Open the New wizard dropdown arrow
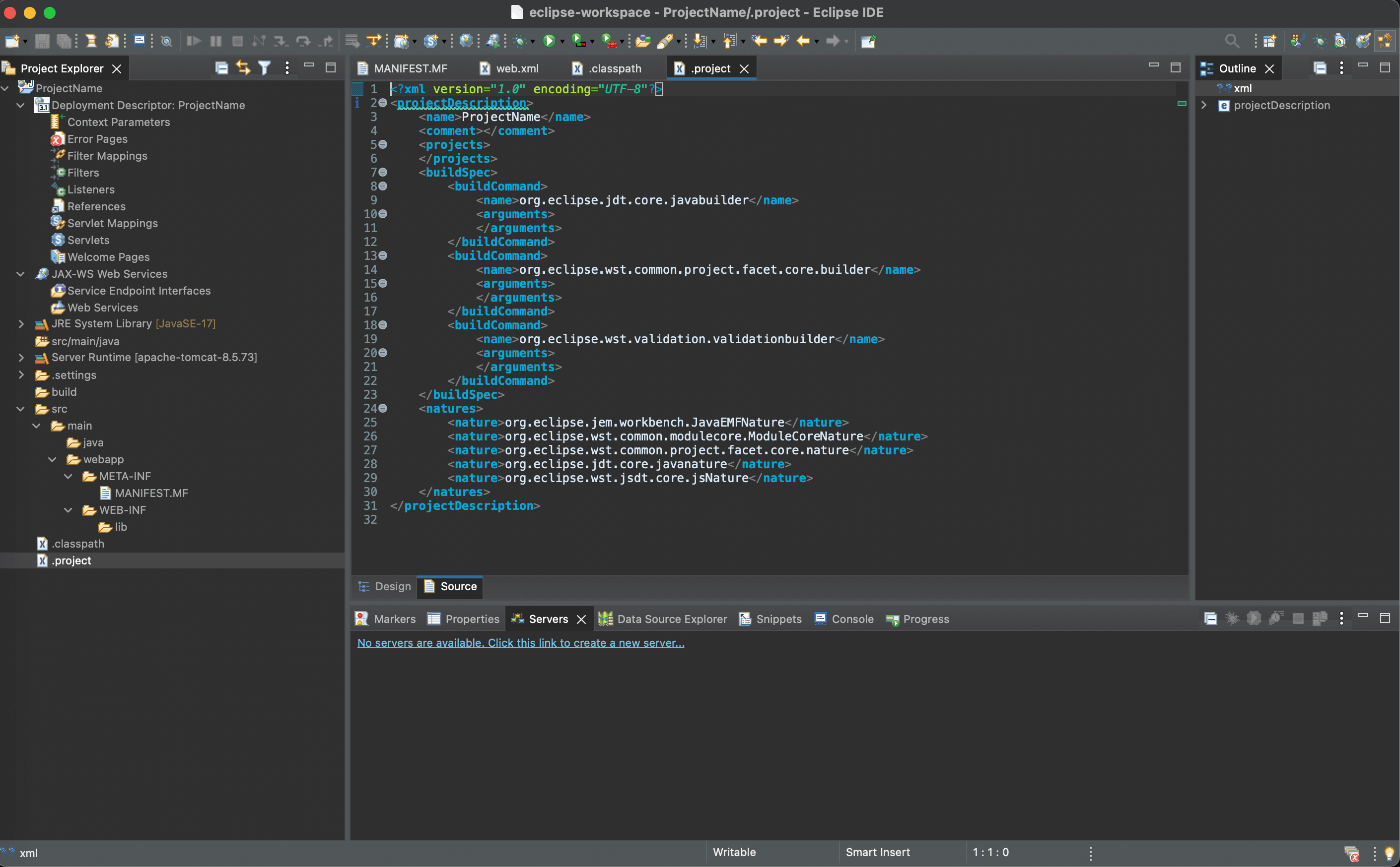 [25, 42]
